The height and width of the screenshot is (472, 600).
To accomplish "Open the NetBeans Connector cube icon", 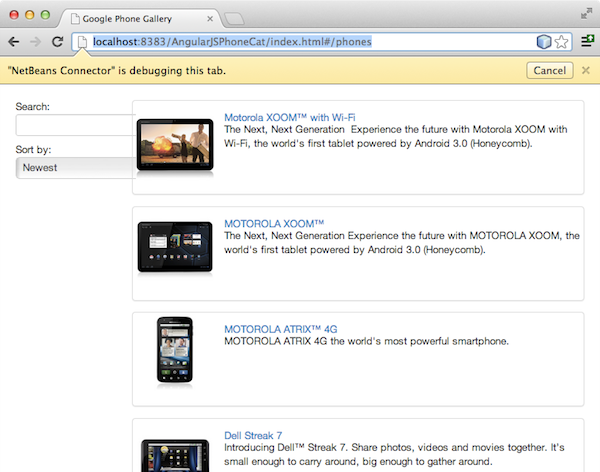I will coord(543,42).
